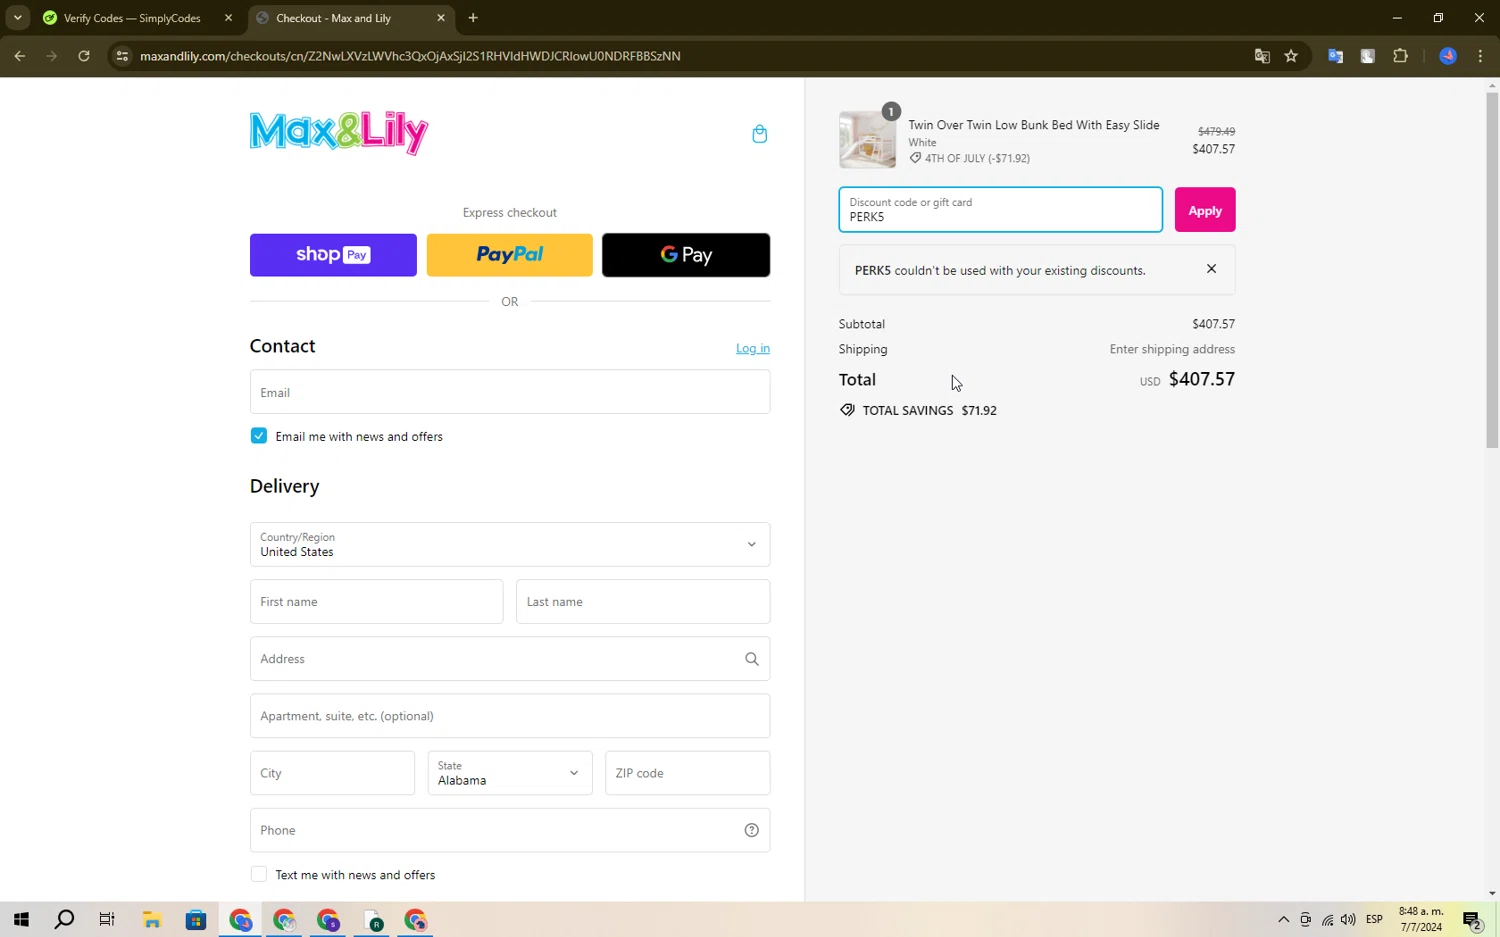
Task: Click the Max & Lily logo
Action: tap(339, 133)
